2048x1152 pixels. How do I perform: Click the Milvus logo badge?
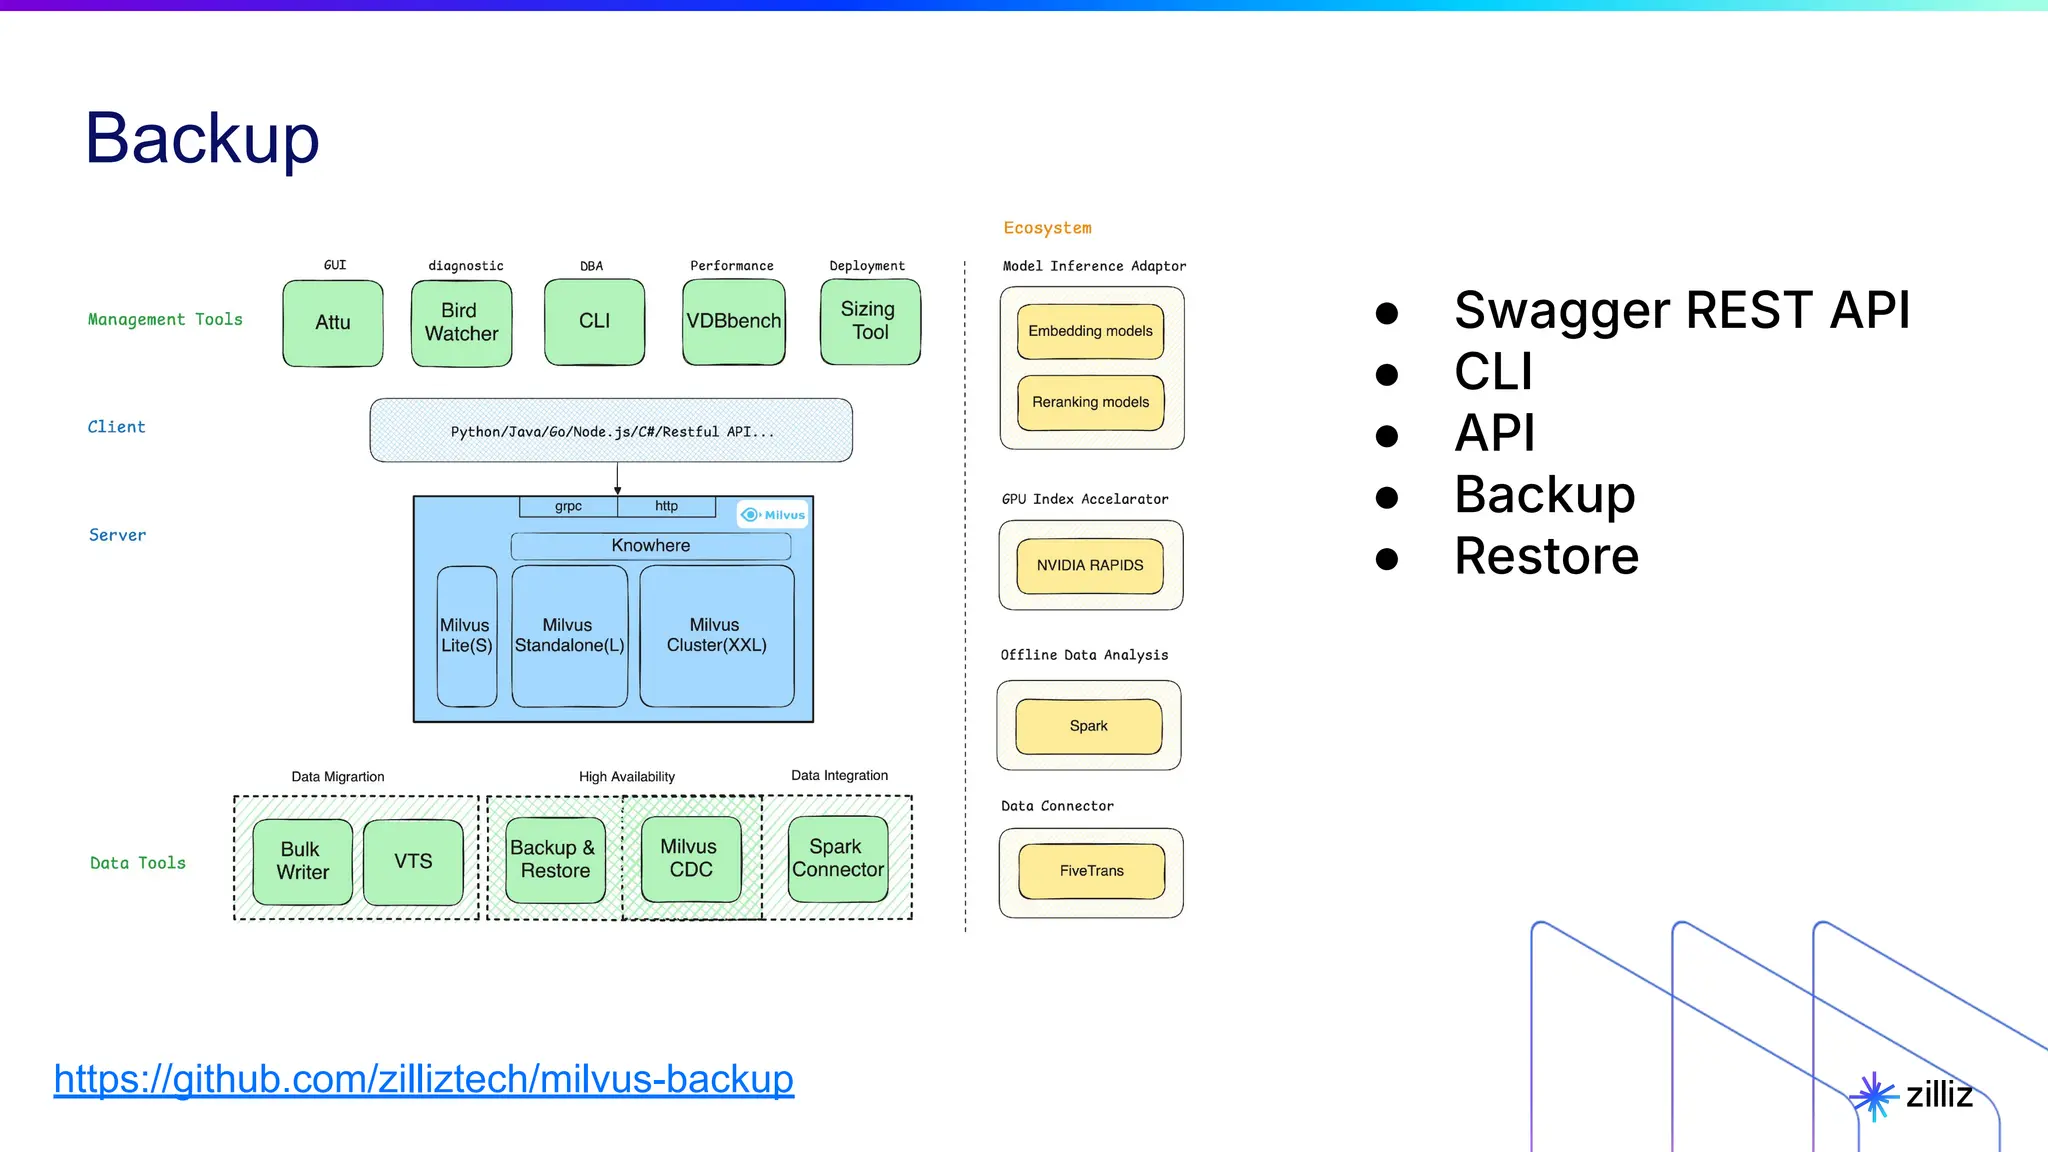coord(773,515)
